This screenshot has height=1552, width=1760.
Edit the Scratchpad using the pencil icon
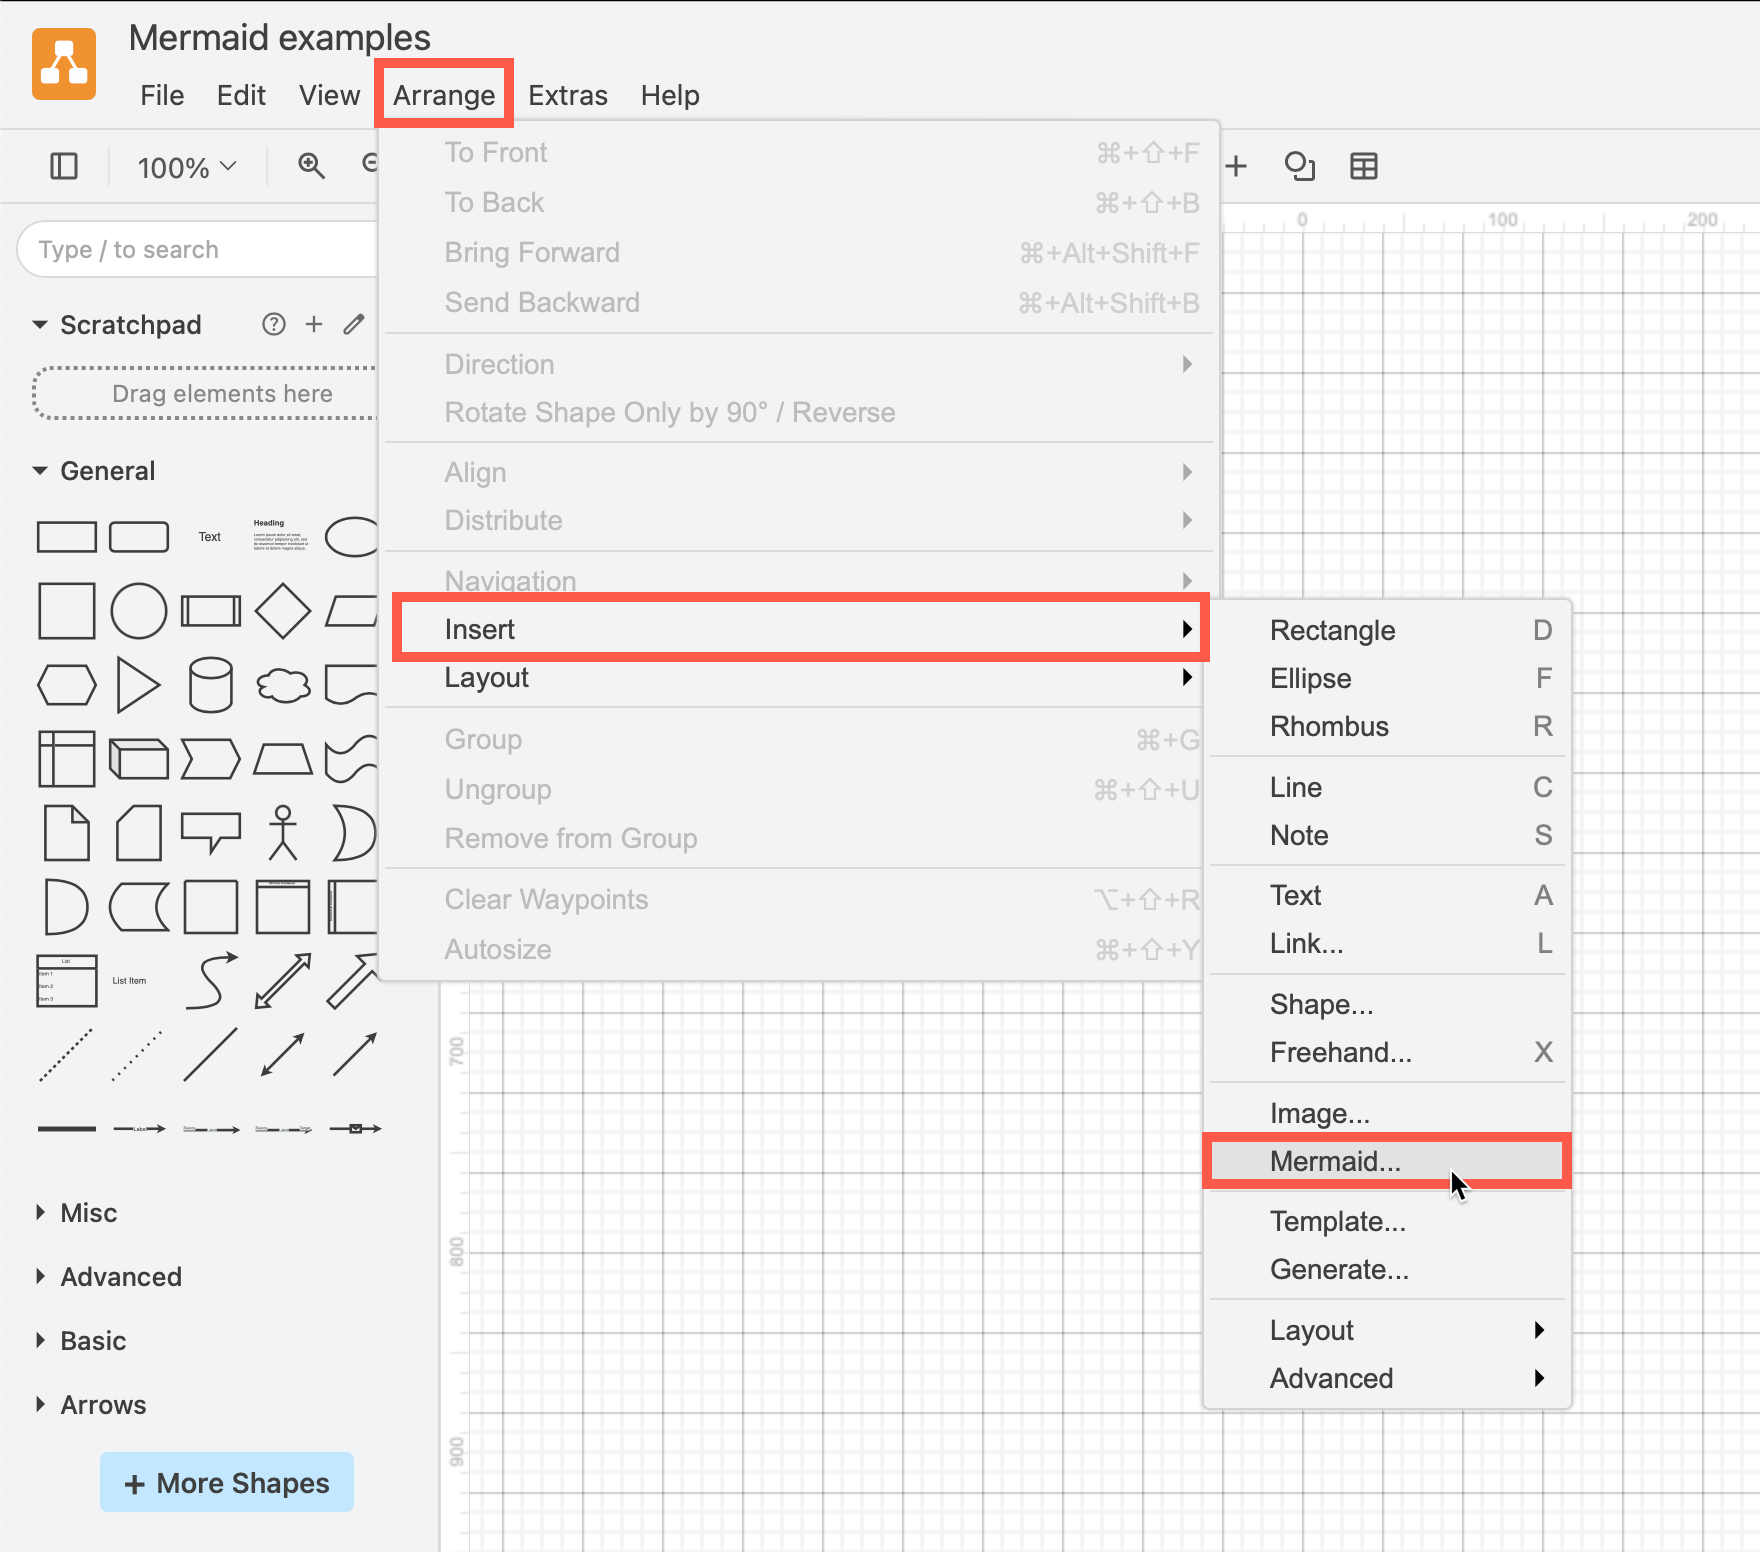point(352,324)
